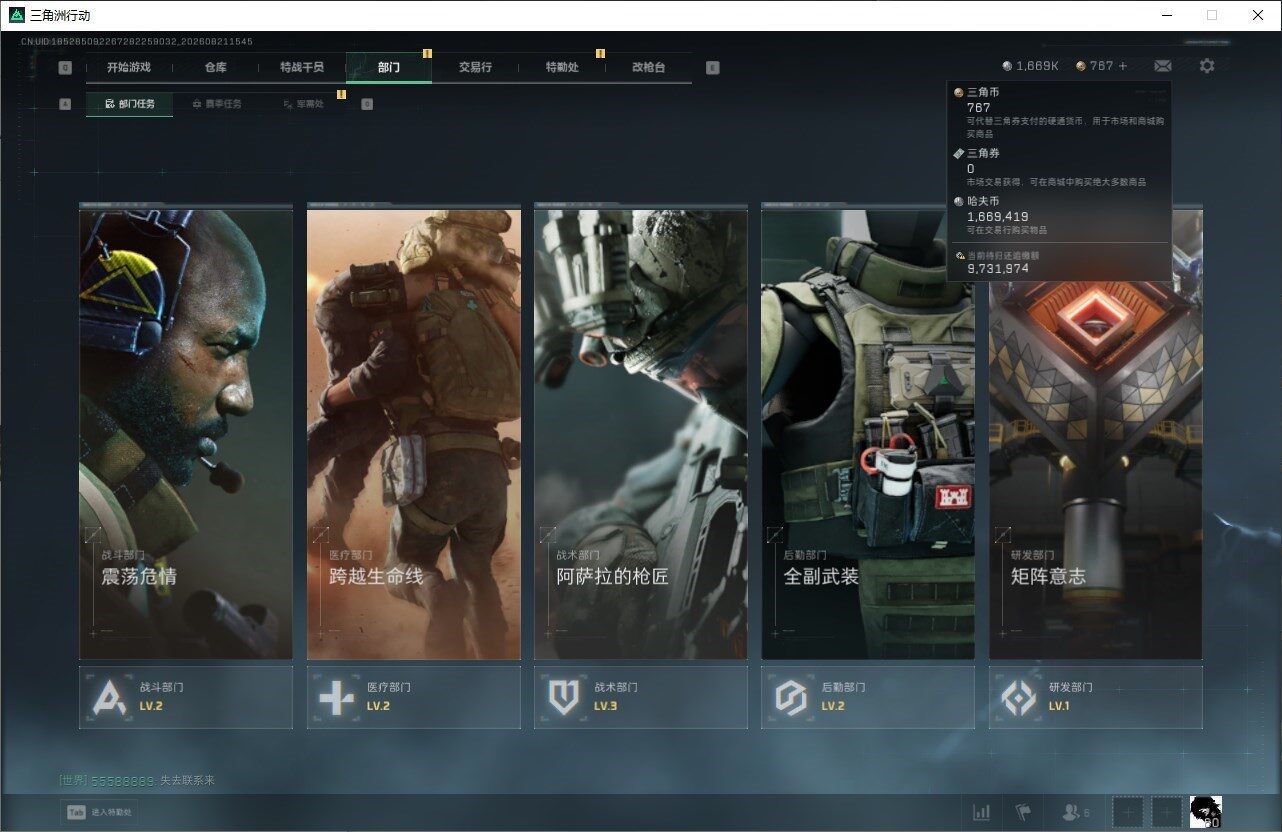Open the friends list icon showing 6

pos(1076,813)
